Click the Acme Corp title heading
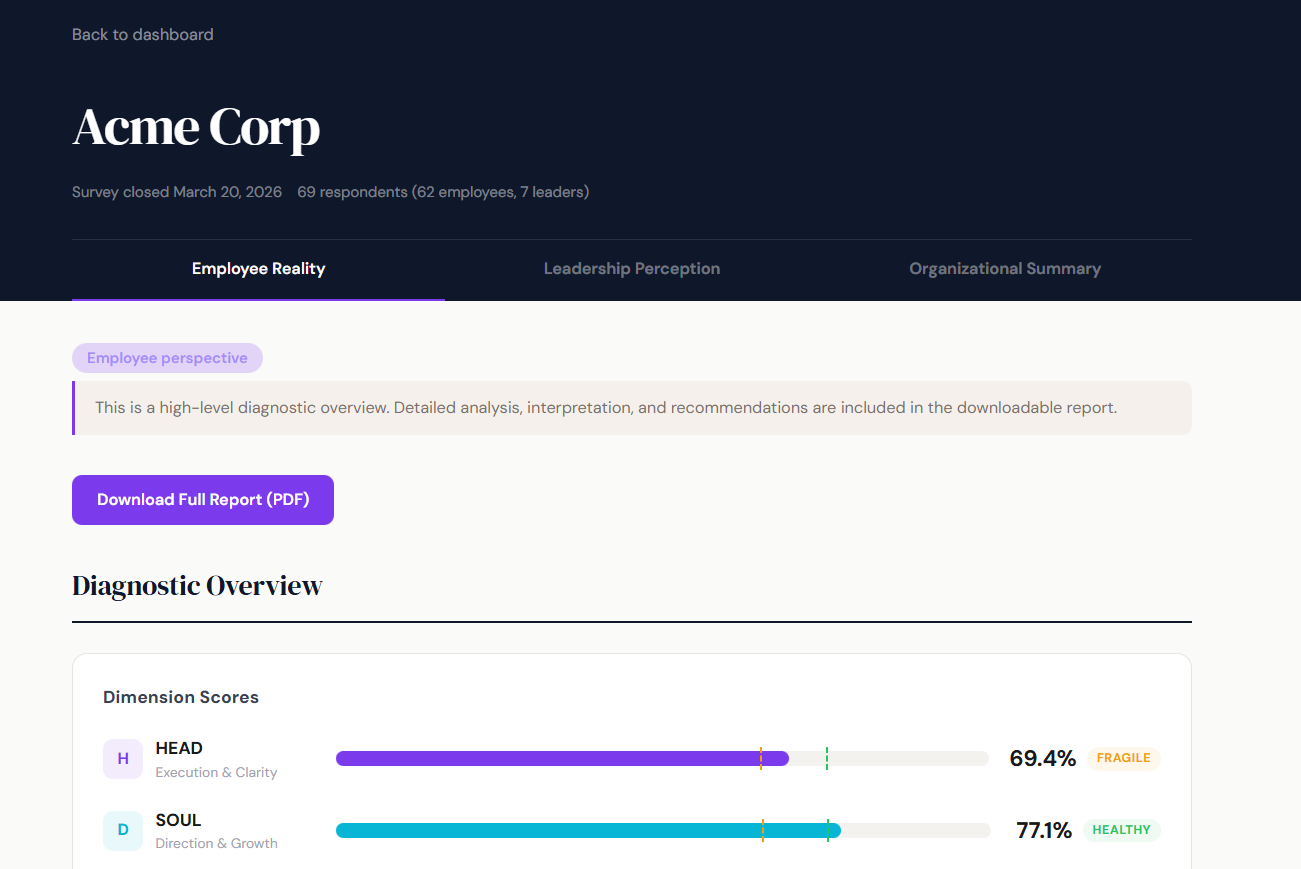Viewport: 1301px width, 869px height. coord(196,127)
